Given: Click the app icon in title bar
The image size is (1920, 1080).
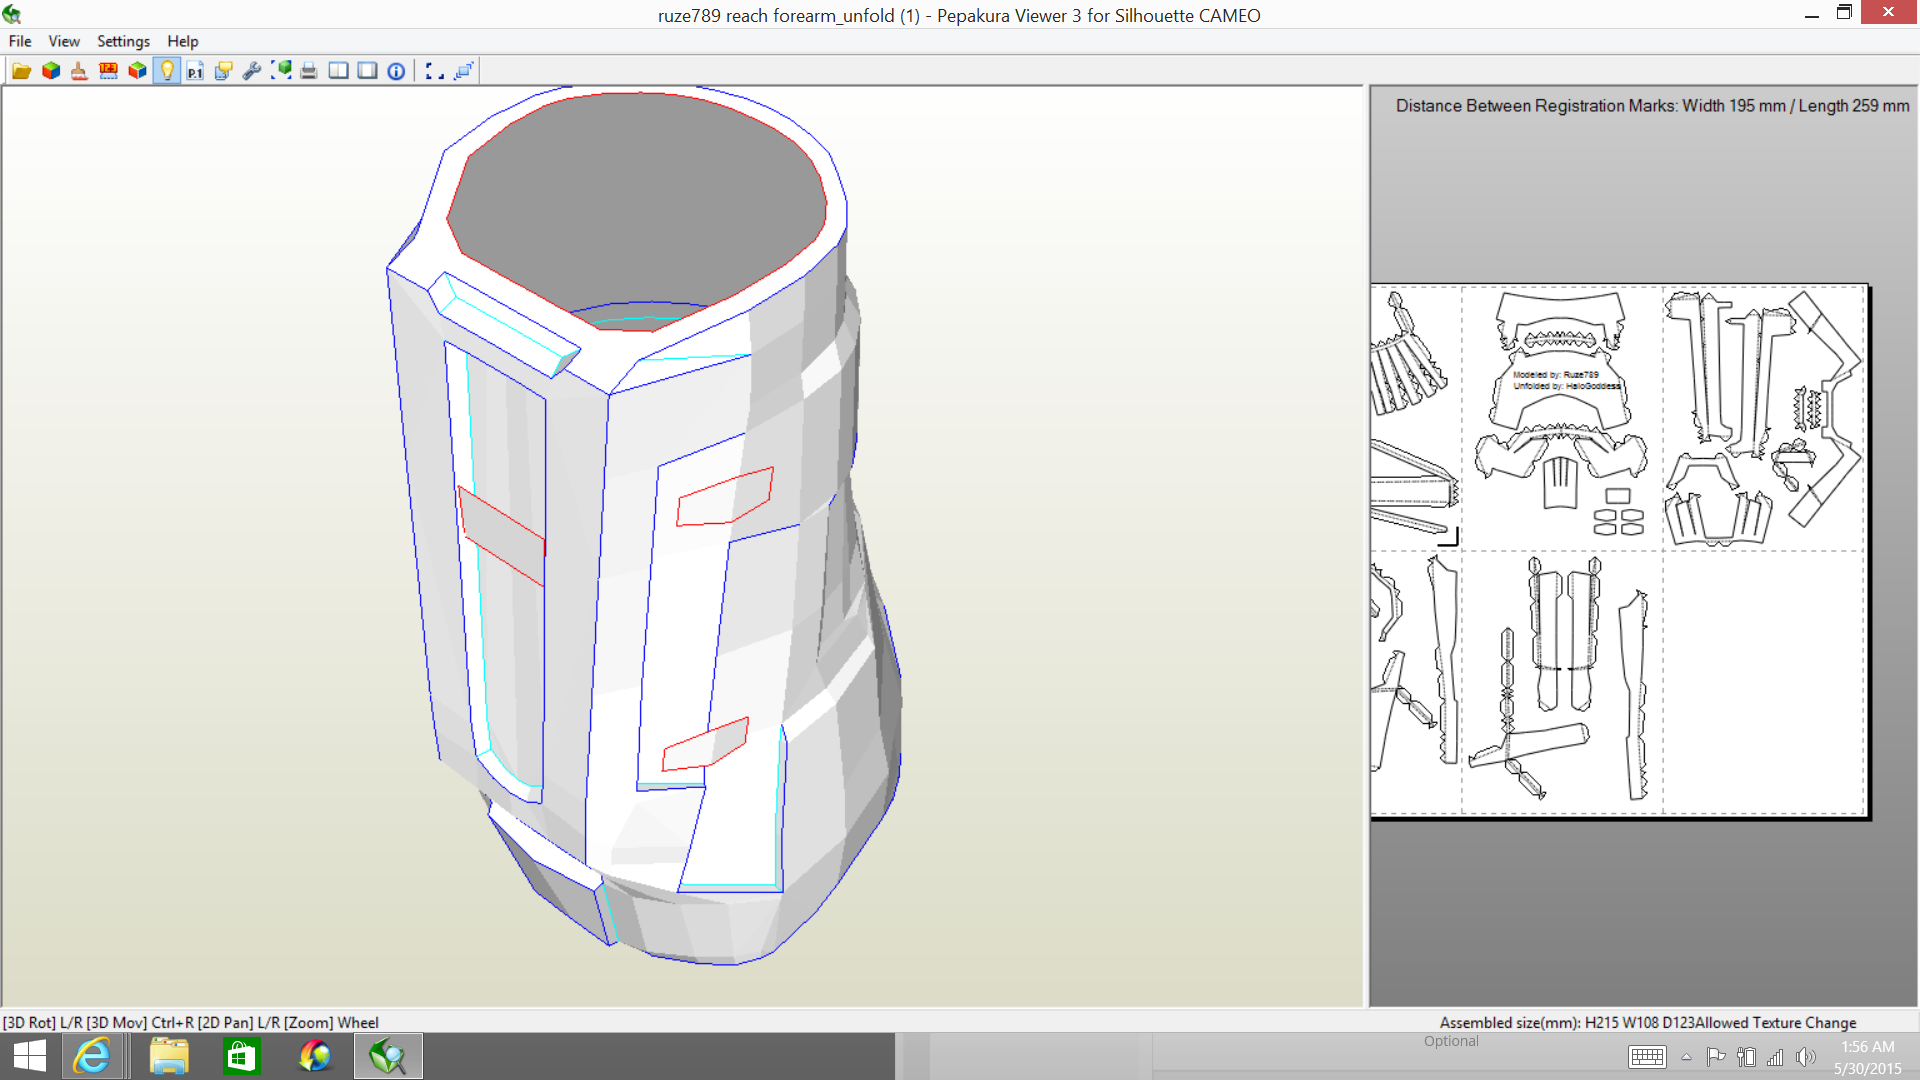Looking at the screenshot, I should (x=12, y=14).
